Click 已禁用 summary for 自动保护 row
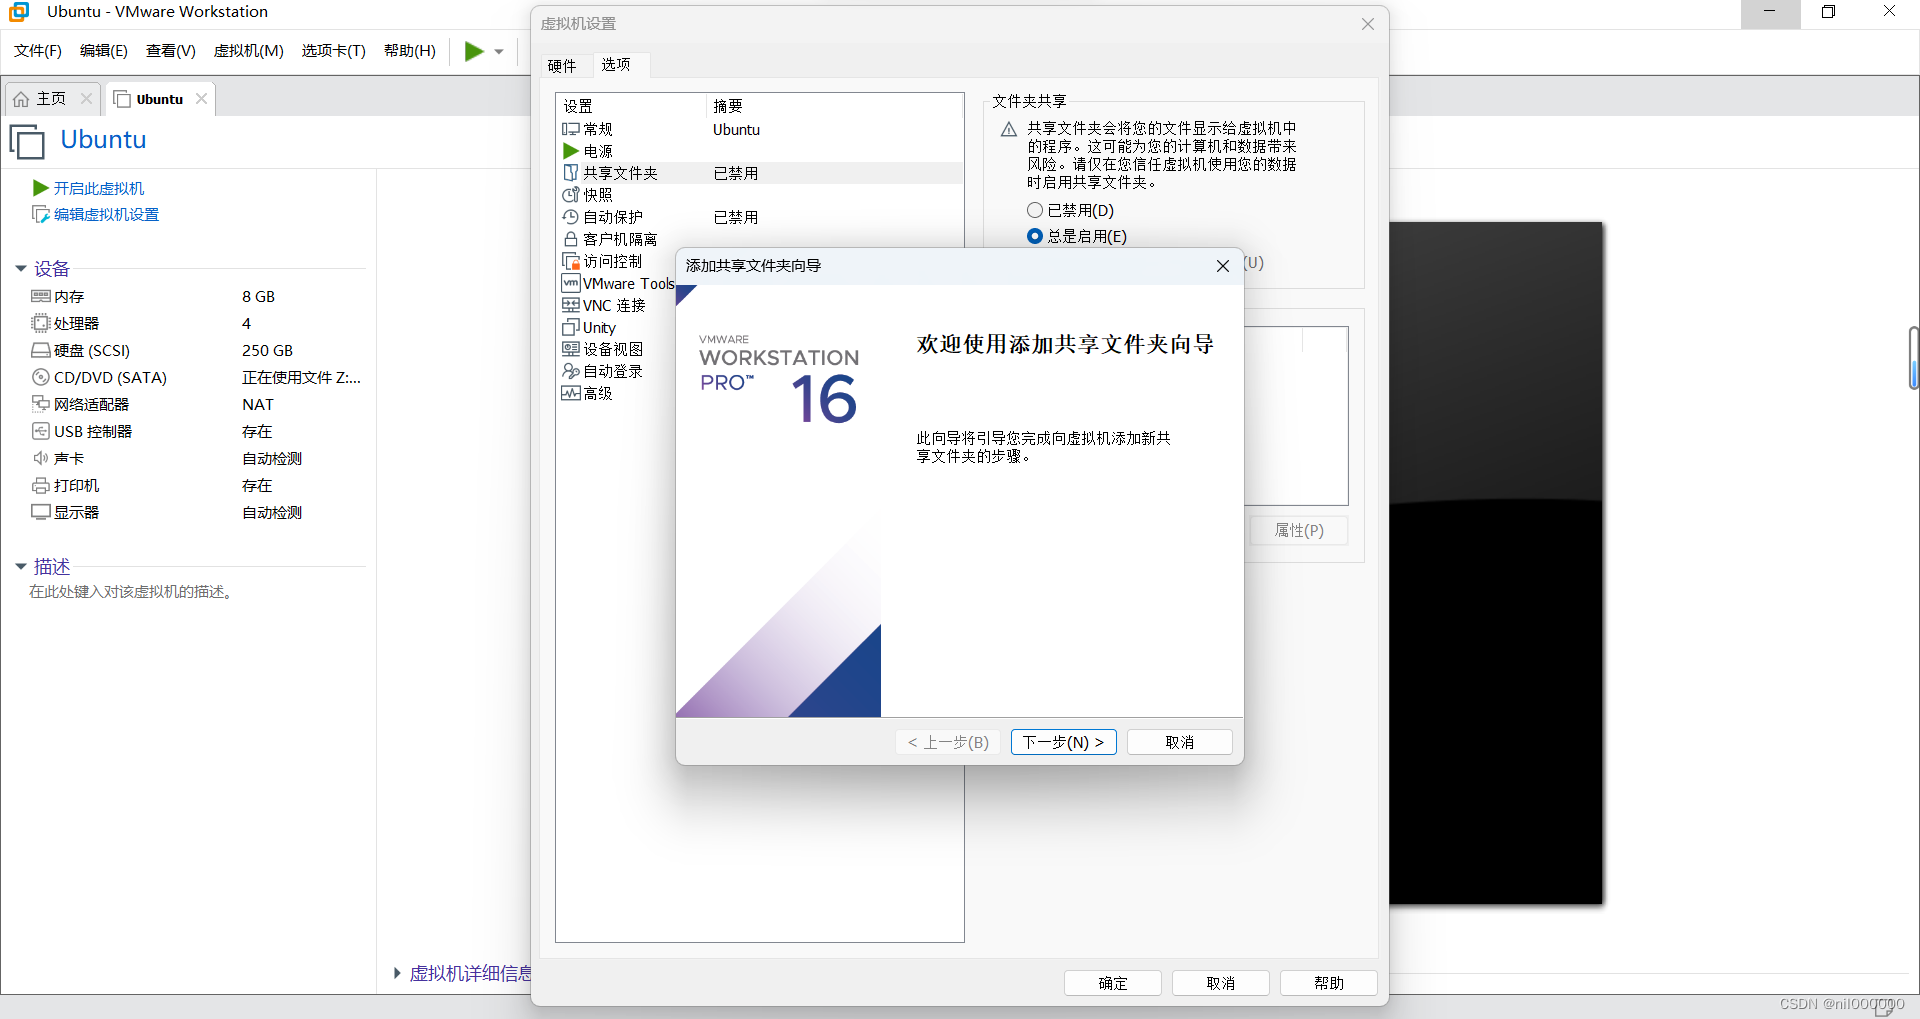Screen dimensions: 1920x1019 736,217
